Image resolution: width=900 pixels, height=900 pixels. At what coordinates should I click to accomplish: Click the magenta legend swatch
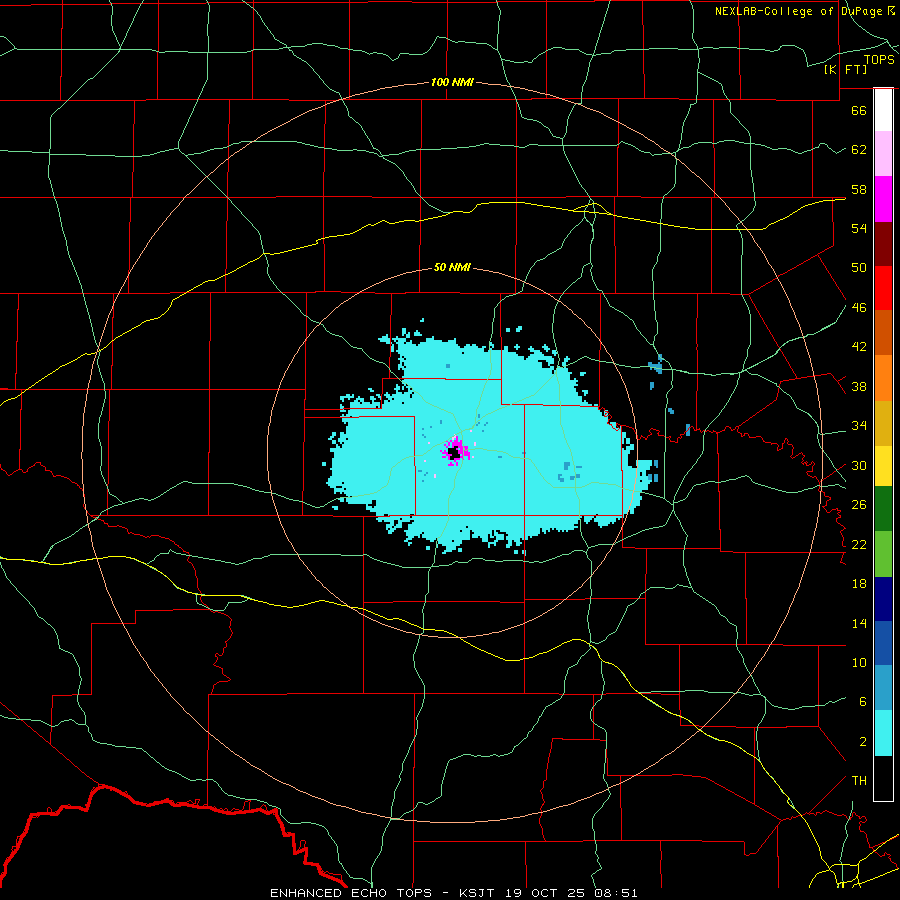click(x=883, y=199)
